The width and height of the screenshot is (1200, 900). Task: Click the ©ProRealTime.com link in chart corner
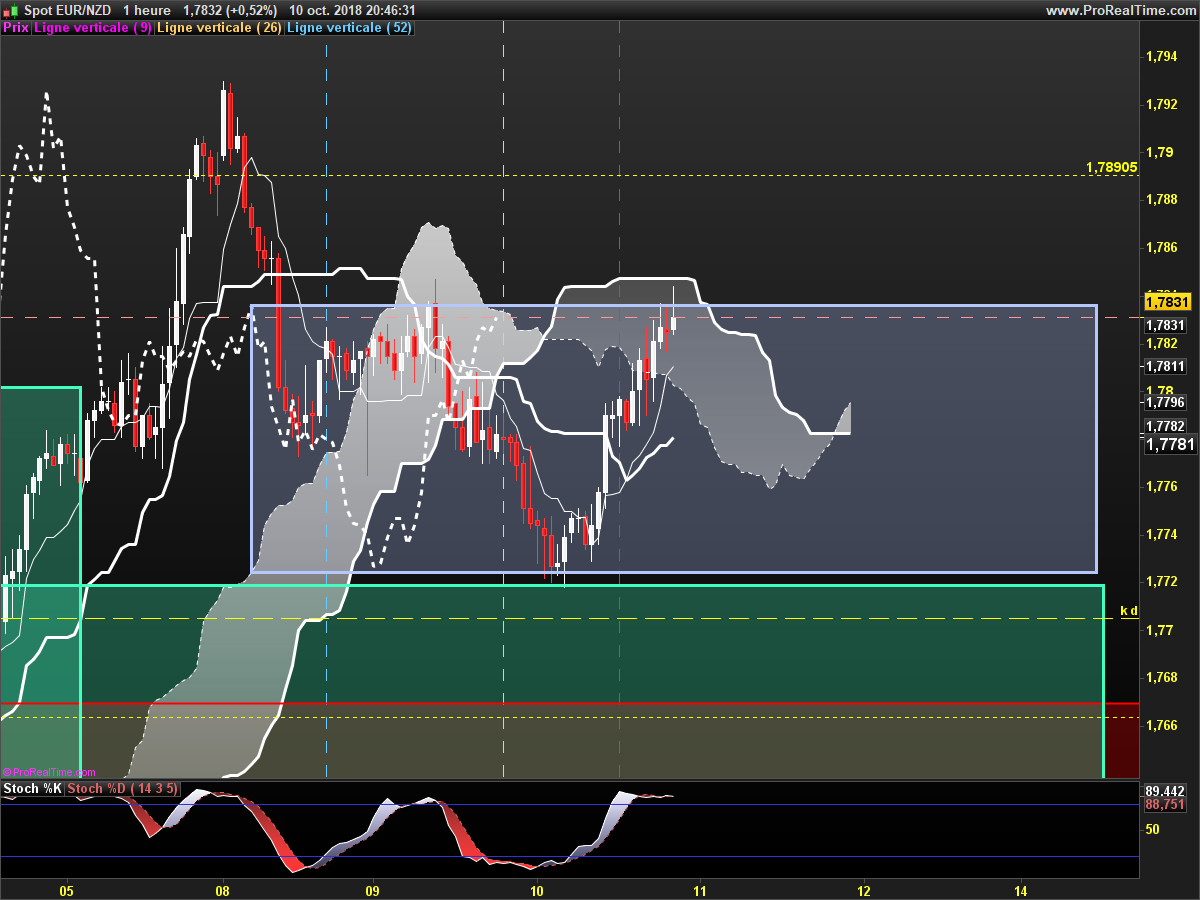(x=49, y=772)
